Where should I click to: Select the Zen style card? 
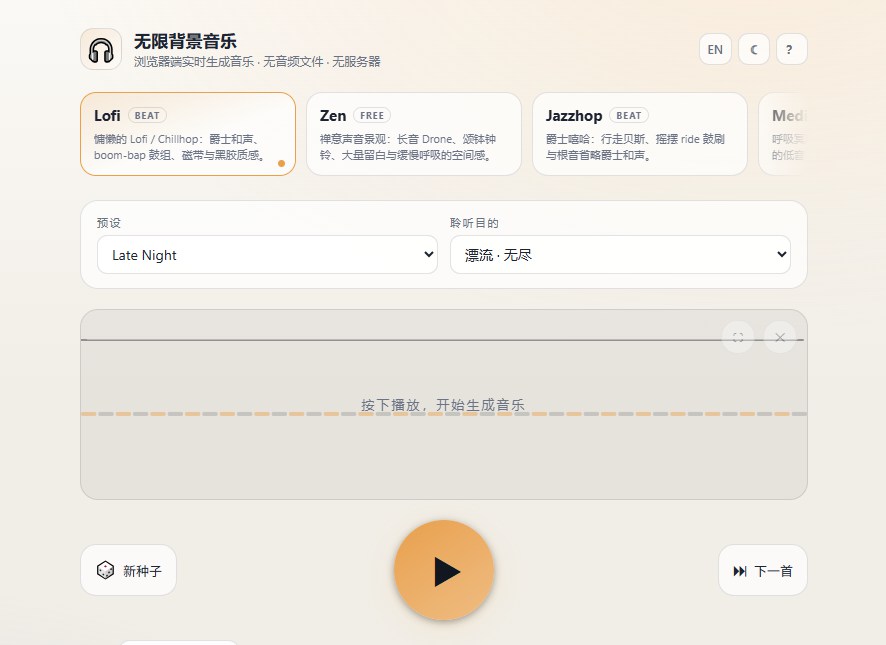[x=414, y=134]
